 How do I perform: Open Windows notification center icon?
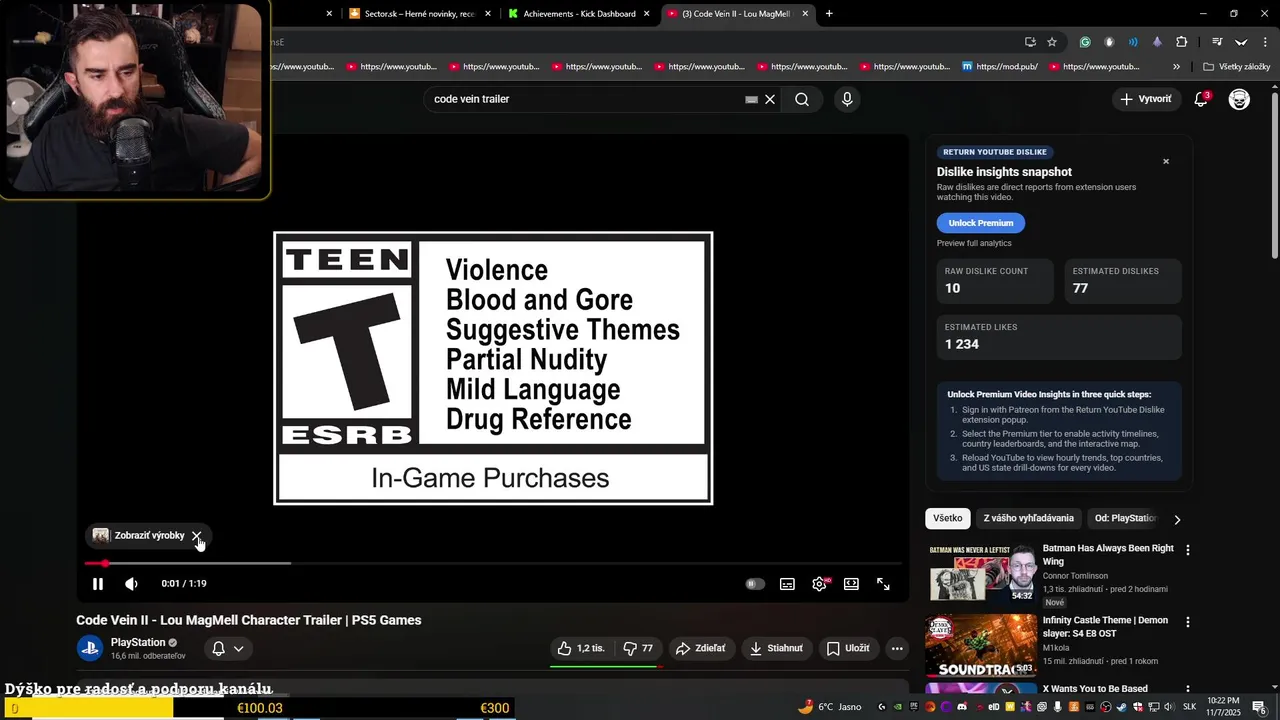(x=1259, y=707)
